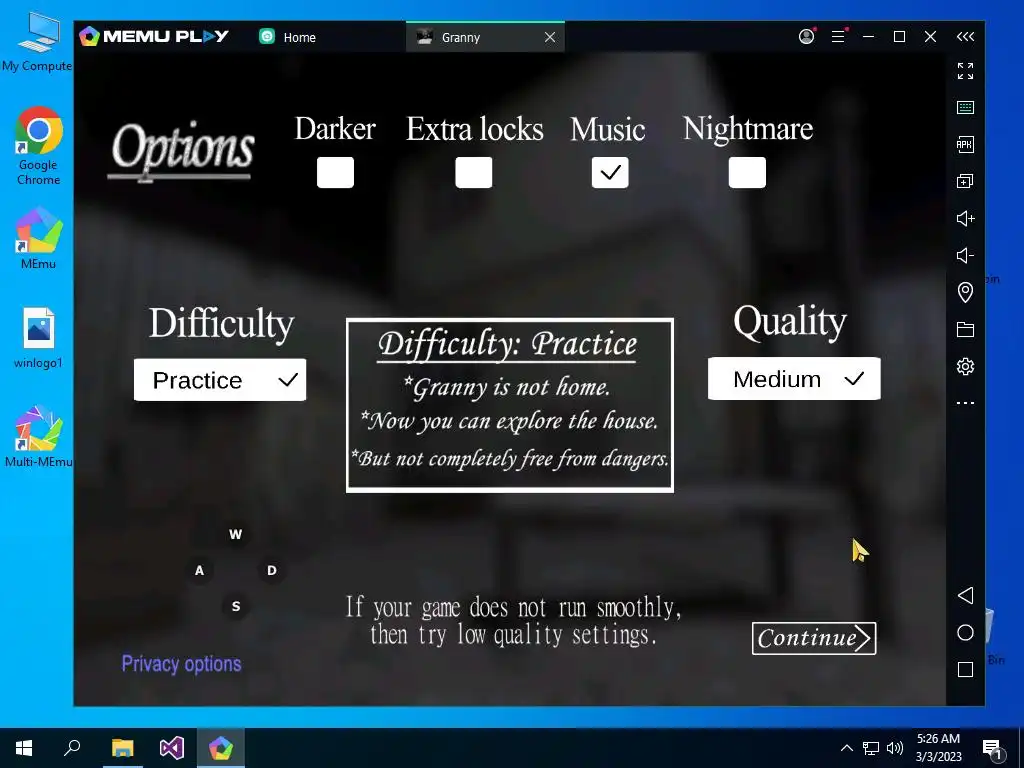Close the Granny tab
Screen dimensions: 1024x768
(550, 37)
